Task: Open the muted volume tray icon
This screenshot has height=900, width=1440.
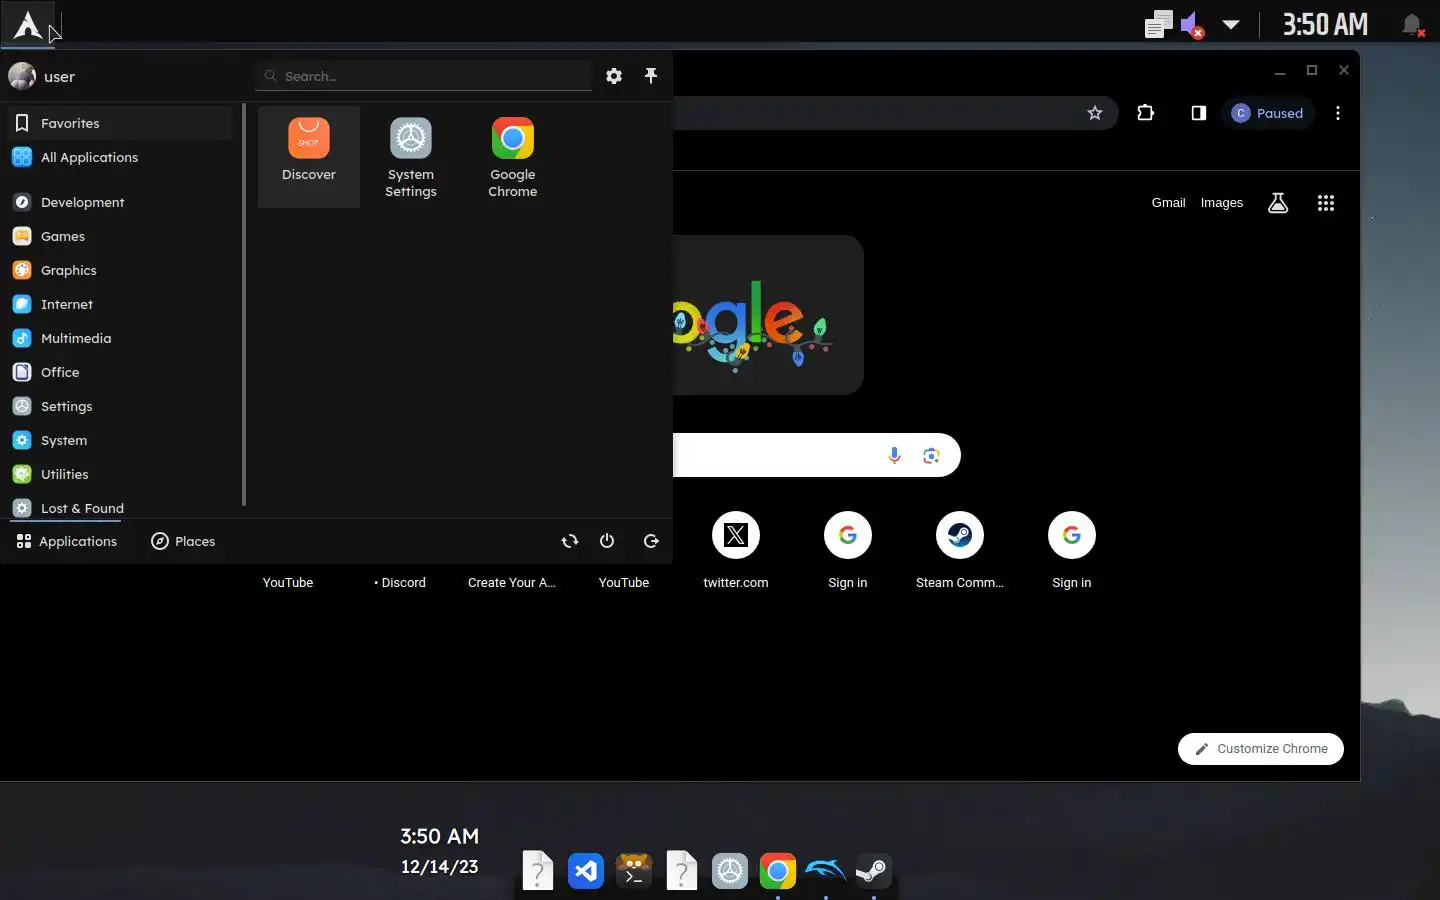Action: (x=1192, y=25)
